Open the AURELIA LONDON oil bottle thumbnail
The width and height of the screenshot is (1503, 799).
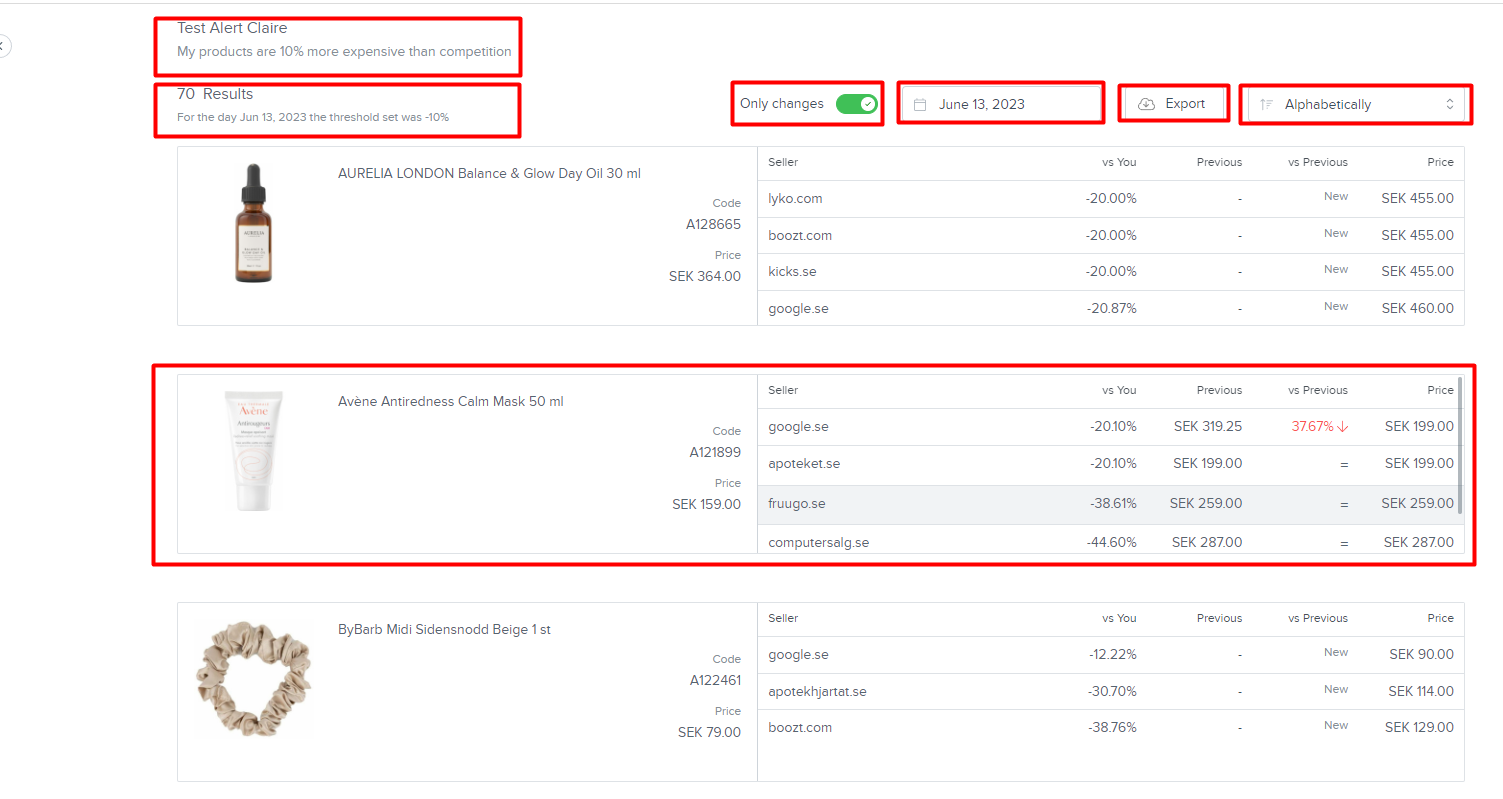[x=252, y=222]
